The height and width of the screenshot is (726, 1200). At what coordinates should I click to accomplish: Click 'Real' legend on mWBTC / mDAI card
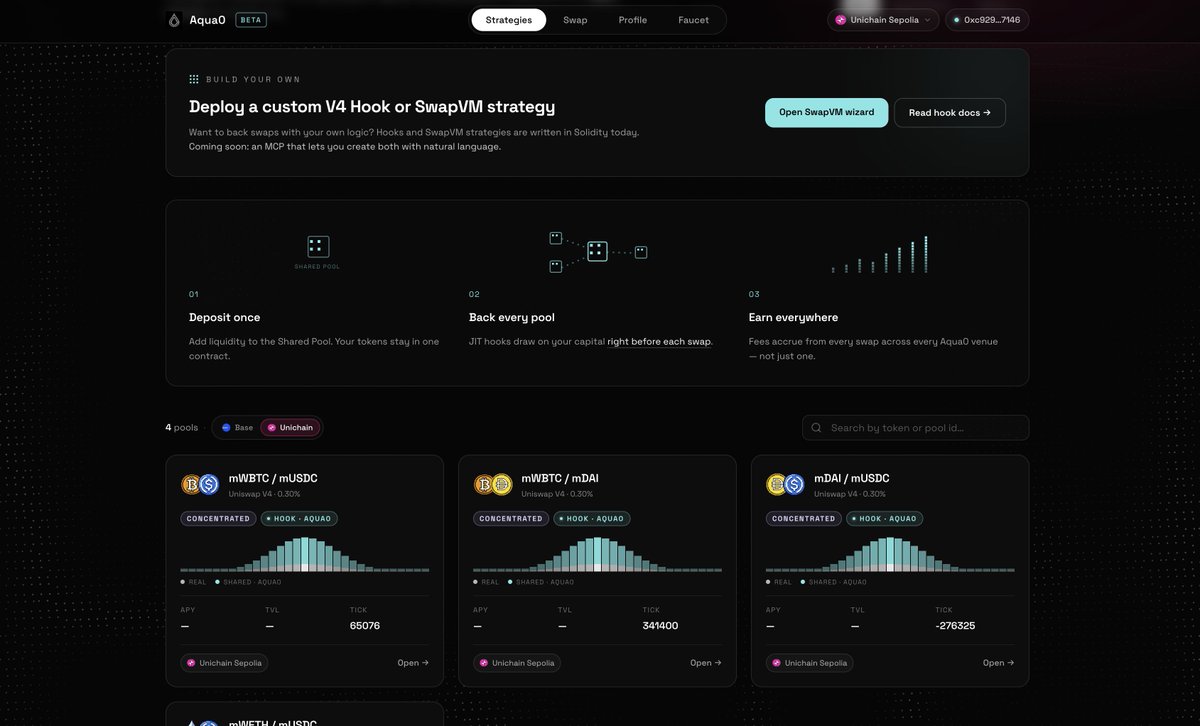[x=487, y=582]
